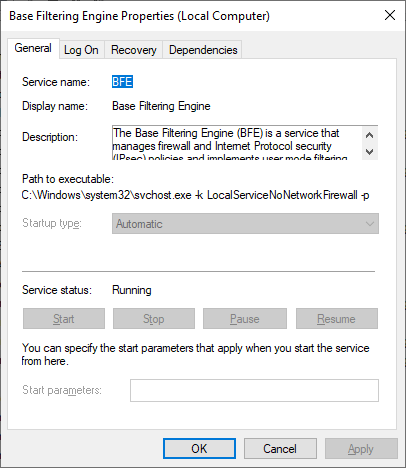This screenshot has width=406, height=468.
Task: Click inside the Description text box
Action: (237, 143)
